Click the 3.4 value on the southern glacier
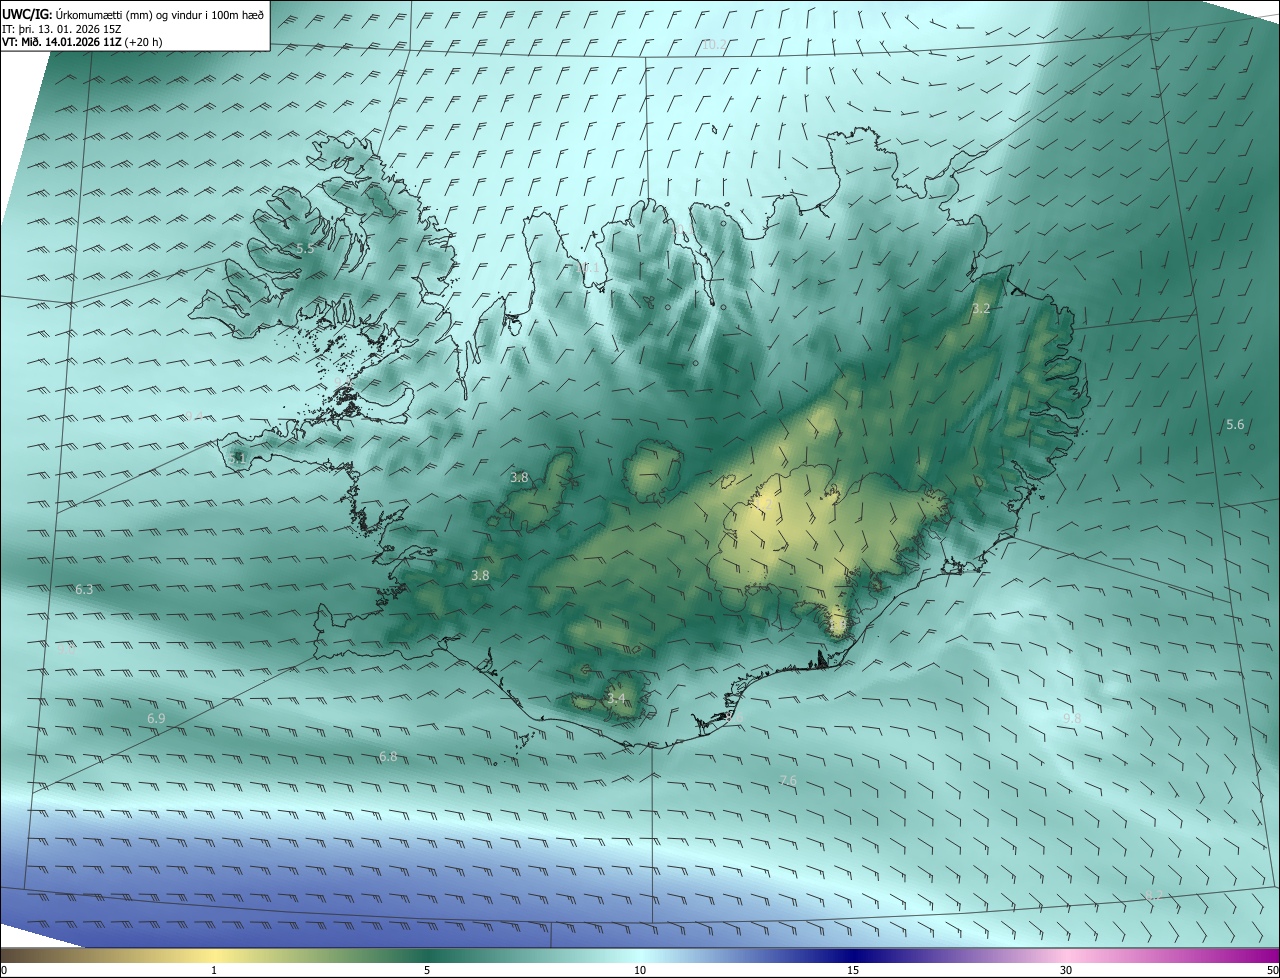The height and width of the screenshot is (978, 1280). [x=616, y=698]
